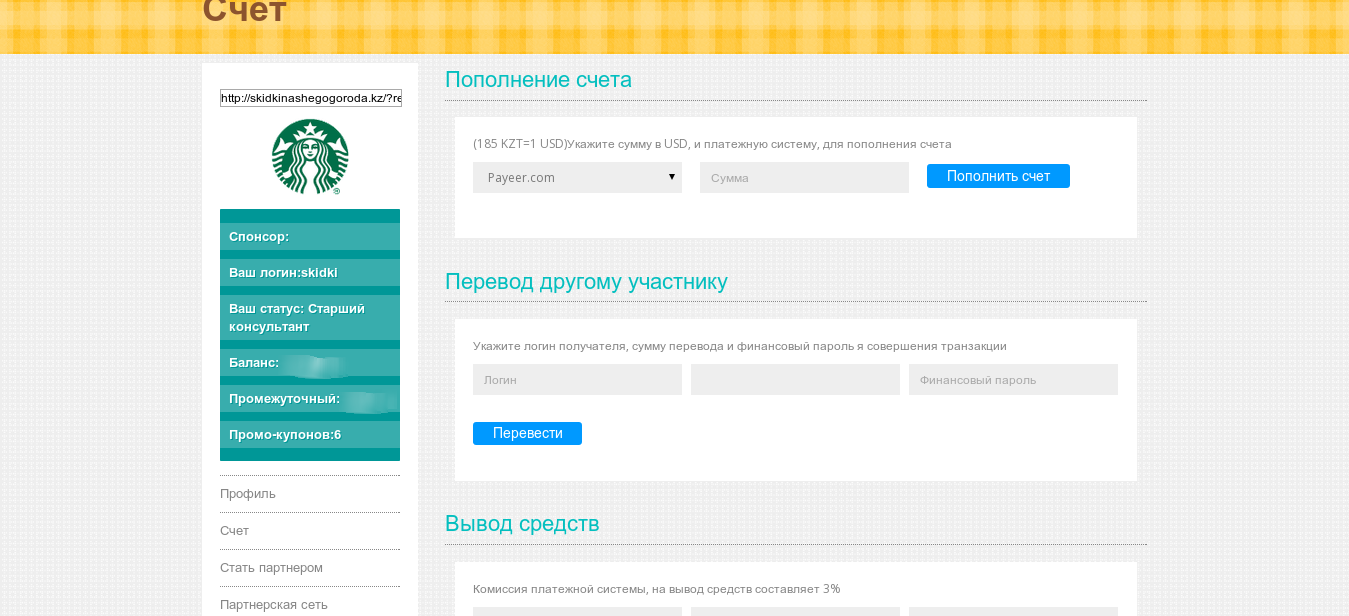The height and width of the screenshot is (616, 1349).
Task: Click the 3% withdrawal commission note
Action: point(657,589)
